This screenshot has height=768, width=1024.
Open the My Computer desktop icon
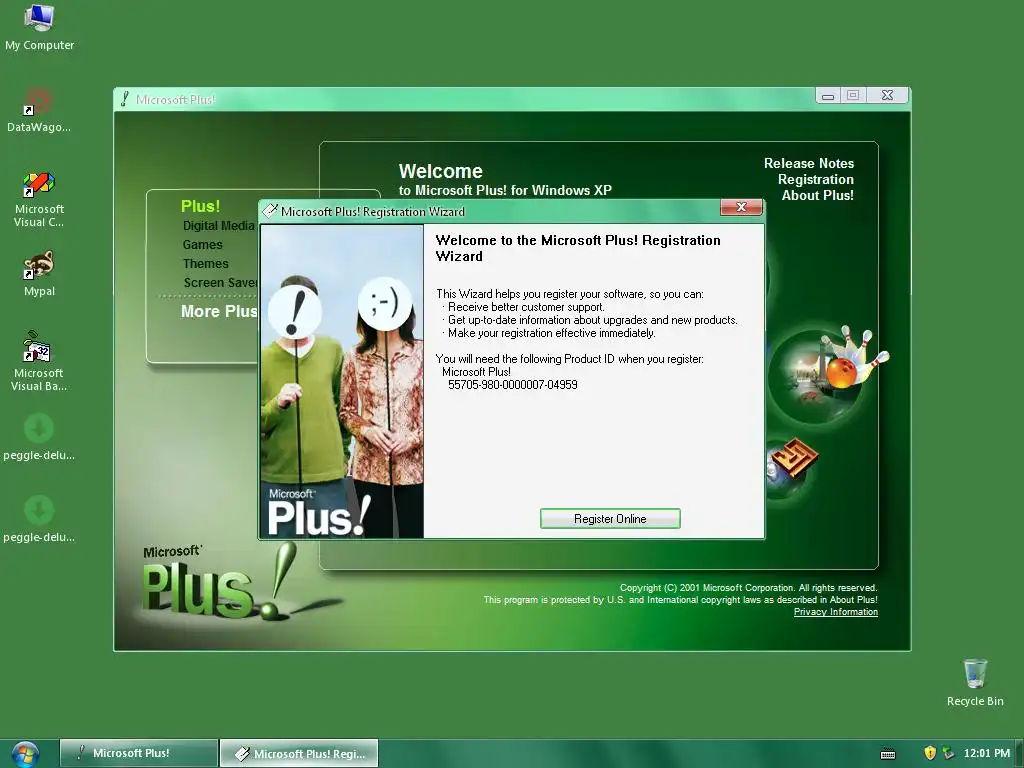click(39, 27)
